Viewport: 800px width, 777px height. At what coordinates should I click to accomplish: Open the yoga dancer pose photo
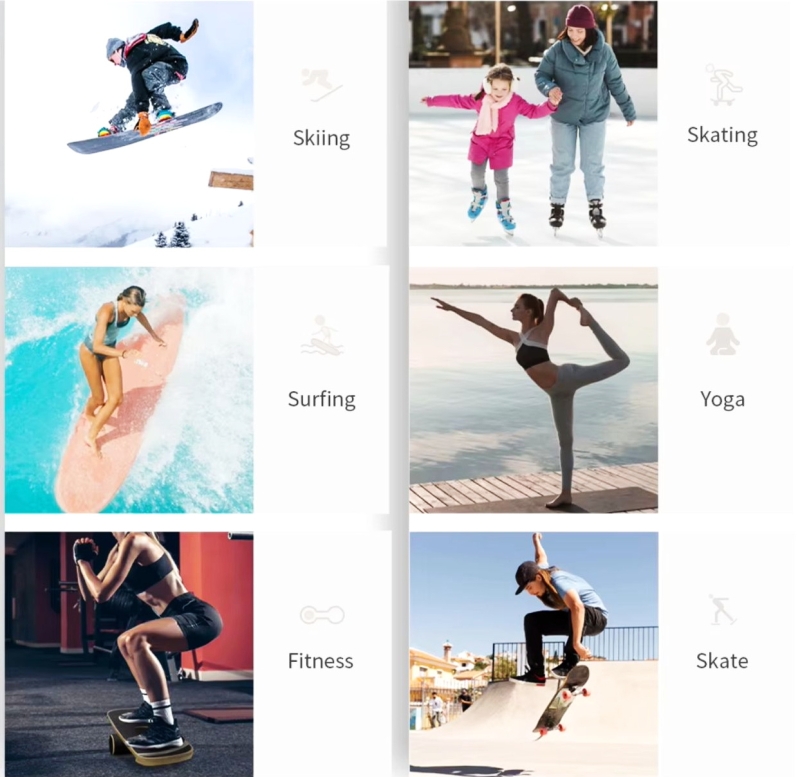click(534, 390)
